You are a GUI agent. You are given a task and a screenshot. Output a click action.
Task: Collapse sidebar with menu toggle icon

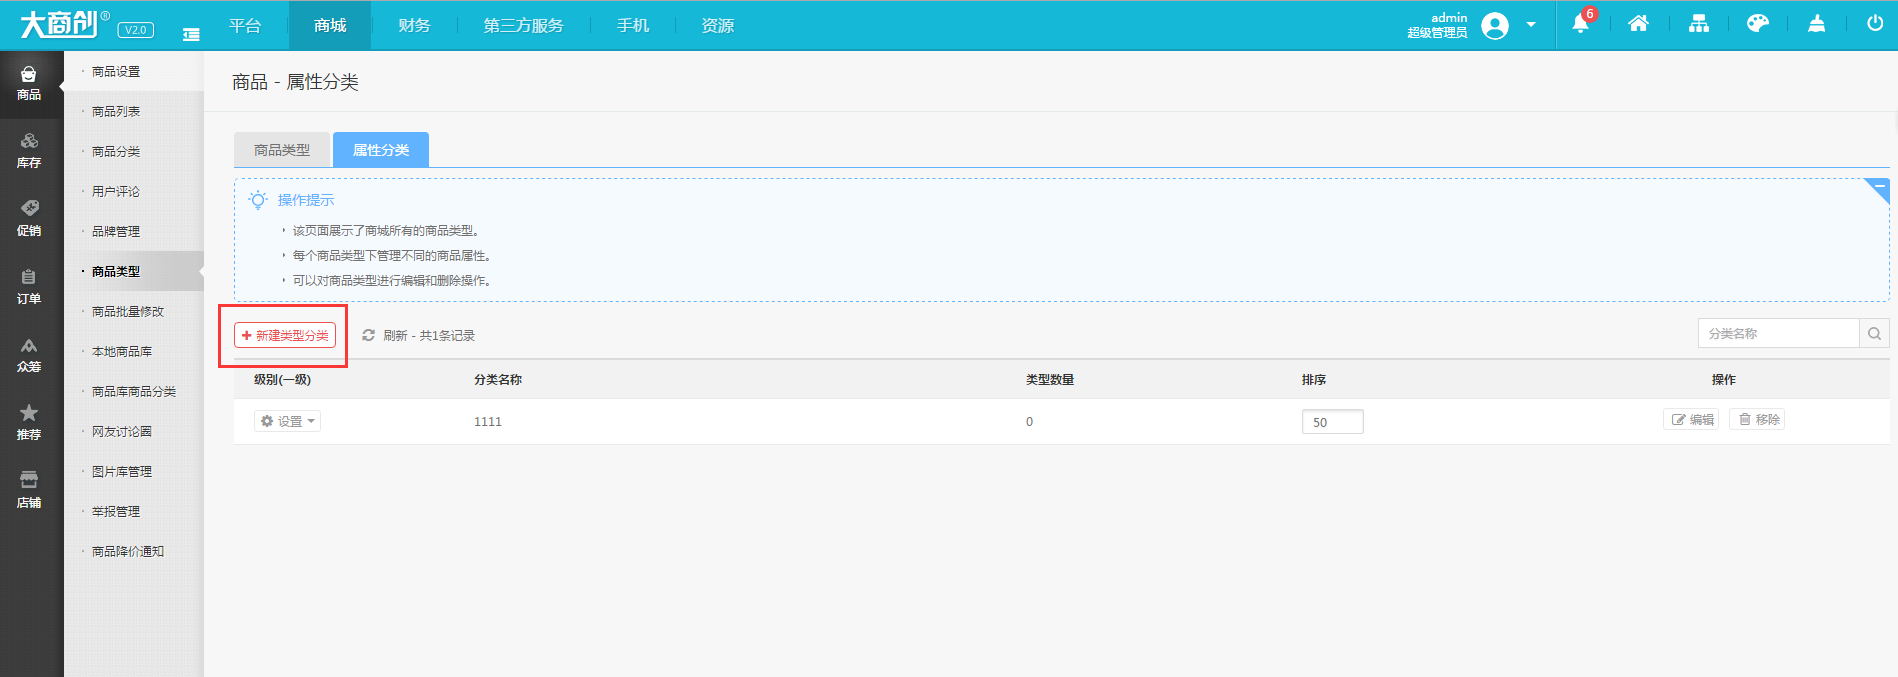point(191,34)
